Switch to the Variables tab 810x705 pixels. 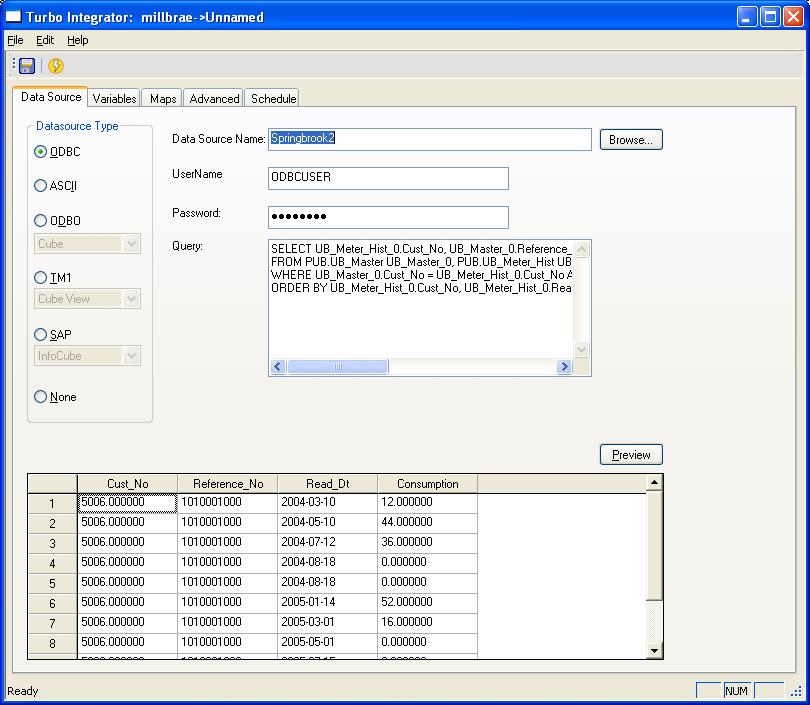[114, 99]
